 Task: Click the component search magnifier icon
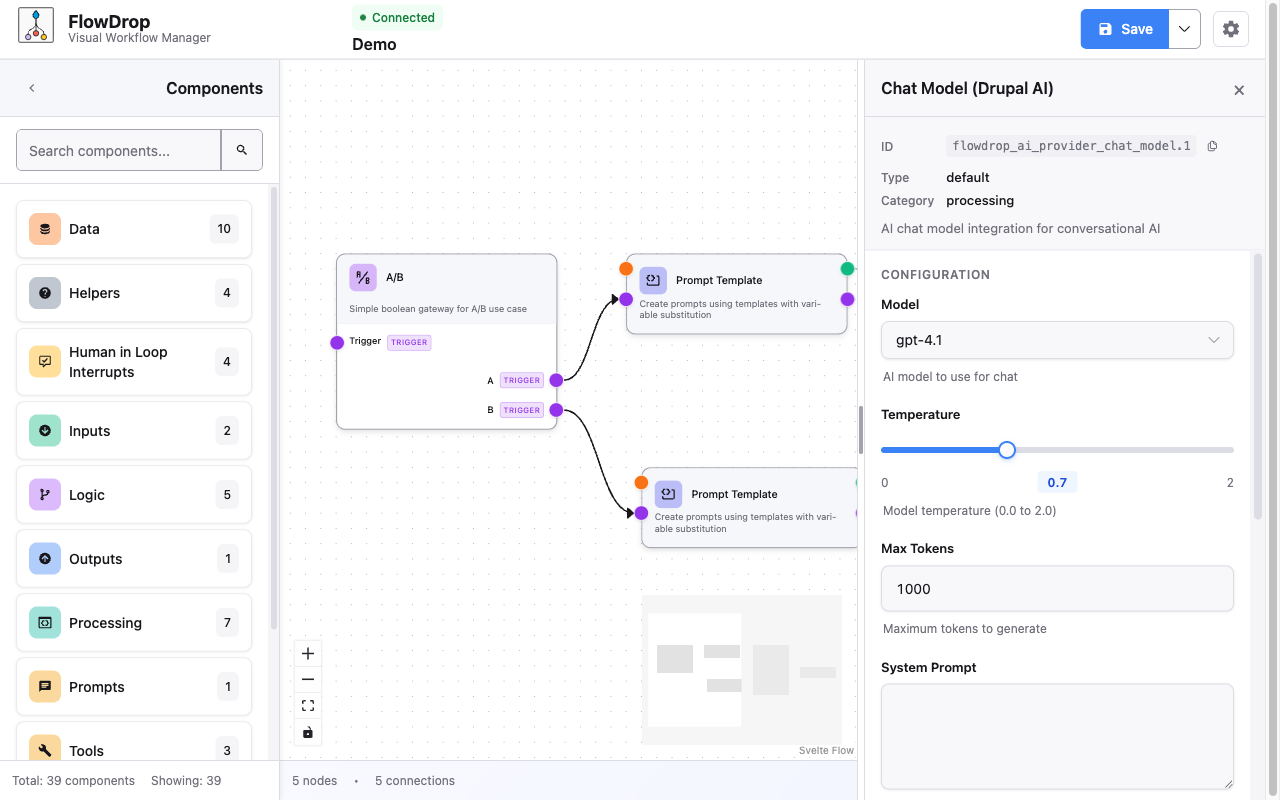[x=242, y=149]
